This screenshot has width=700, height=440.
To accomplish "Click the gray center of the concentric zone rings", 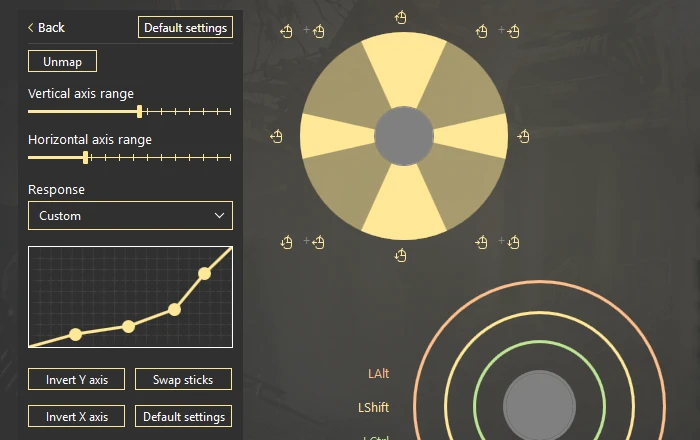I will [x=539, y=406].
